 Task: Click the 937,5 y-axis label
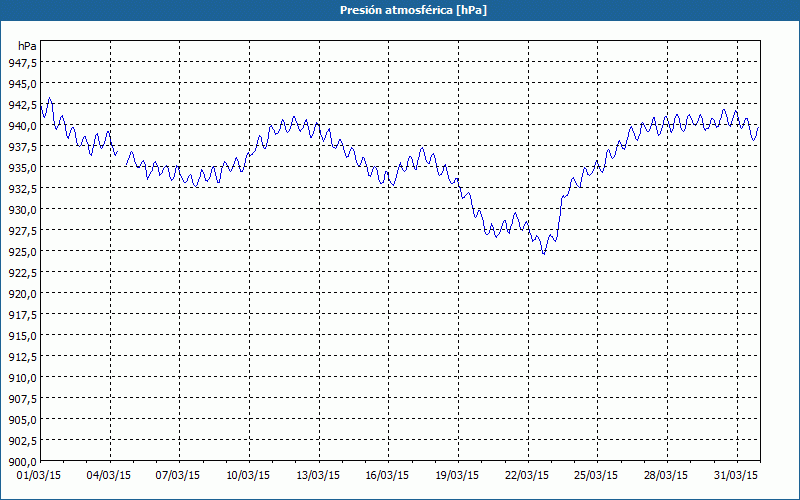(x=22, y=146)
